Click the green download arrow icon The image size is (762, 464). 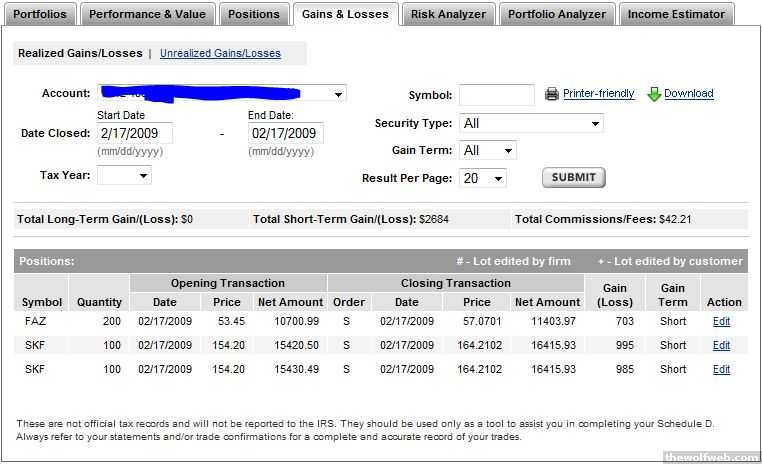click(654, 94)
